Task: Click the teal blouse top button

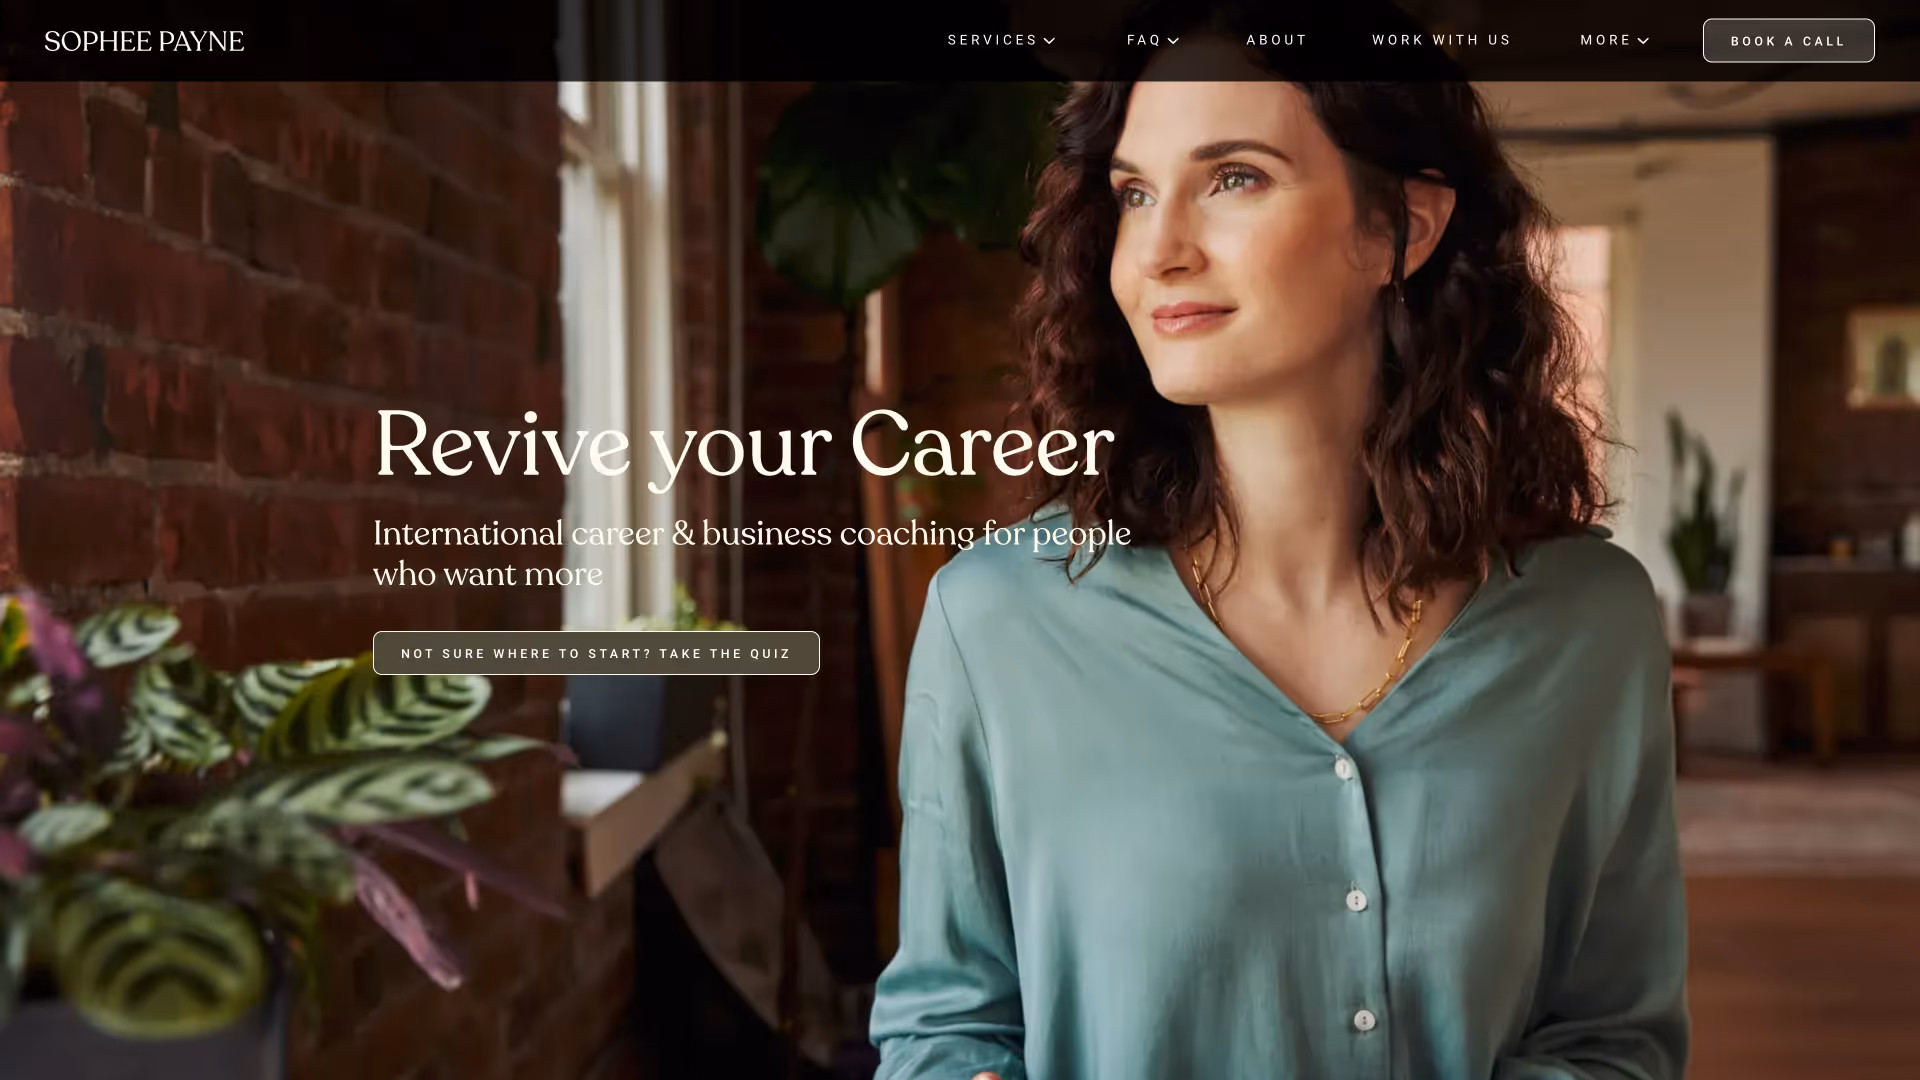Action: point(1343,769)
